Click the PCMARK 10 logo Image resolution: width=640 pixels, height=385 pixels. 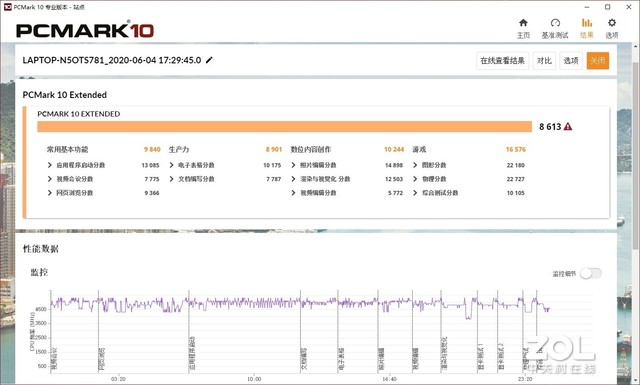point(85,30)
